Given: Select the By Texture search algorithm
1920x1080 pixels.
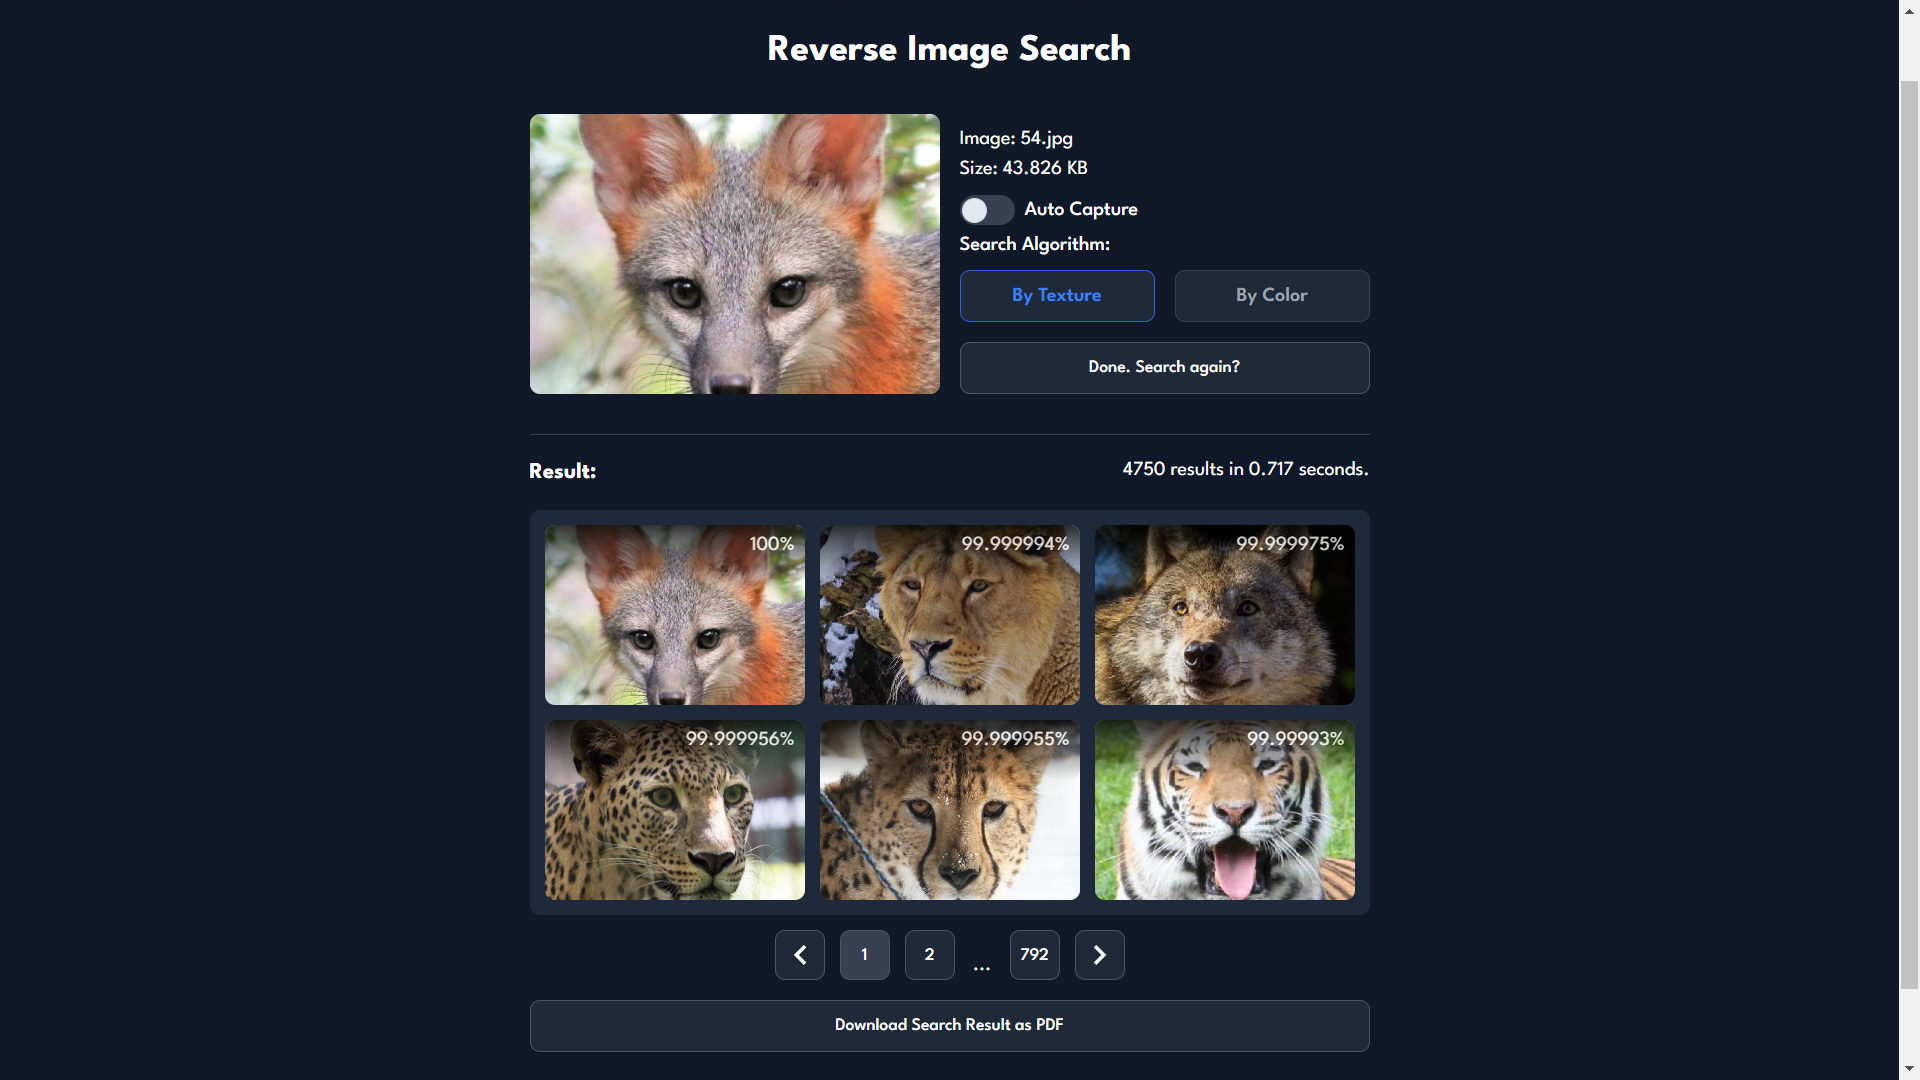Looking at the screenshot, I should click(1056, 295).
